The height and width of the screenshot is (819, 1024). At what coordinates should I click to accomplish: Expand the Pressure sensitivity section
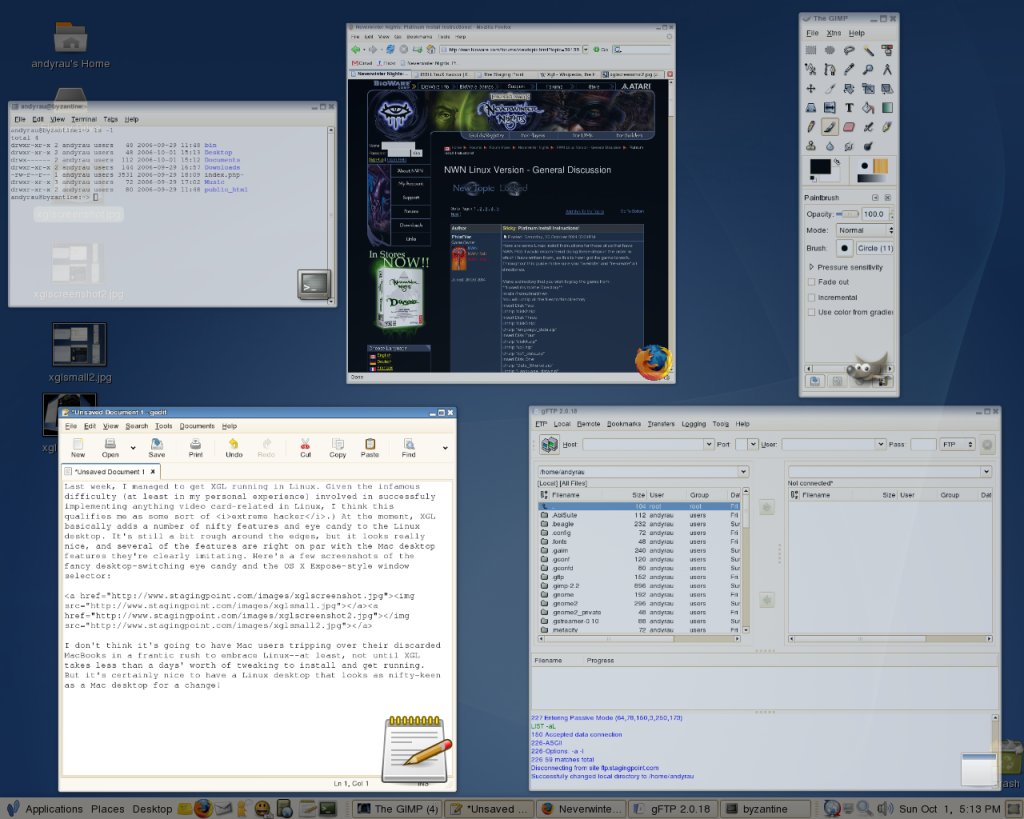[x=811, y=267]
